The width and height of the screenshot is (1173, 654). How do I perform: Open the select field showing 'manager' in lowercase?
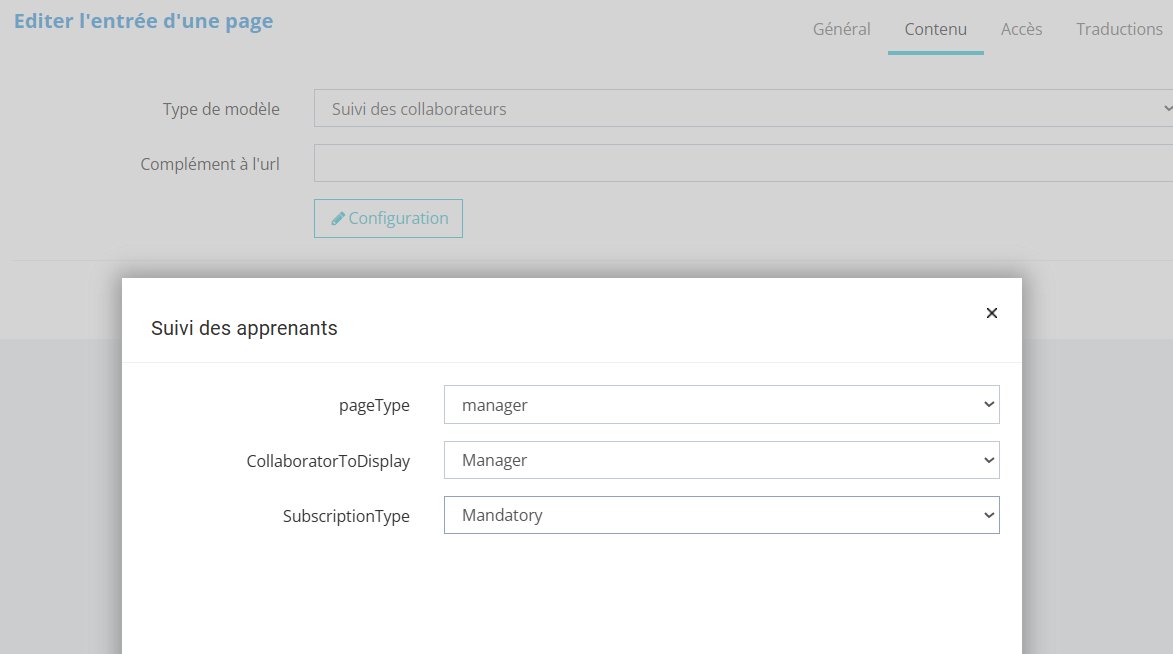(x=720, y=405)
